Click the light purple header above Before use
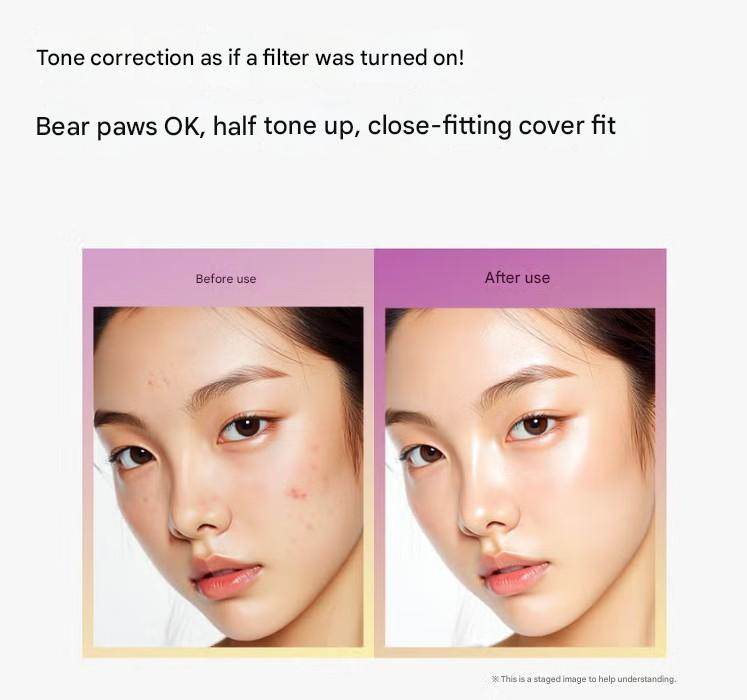Image resolution: width=747 pixels, height=700 pixels. 228,278
